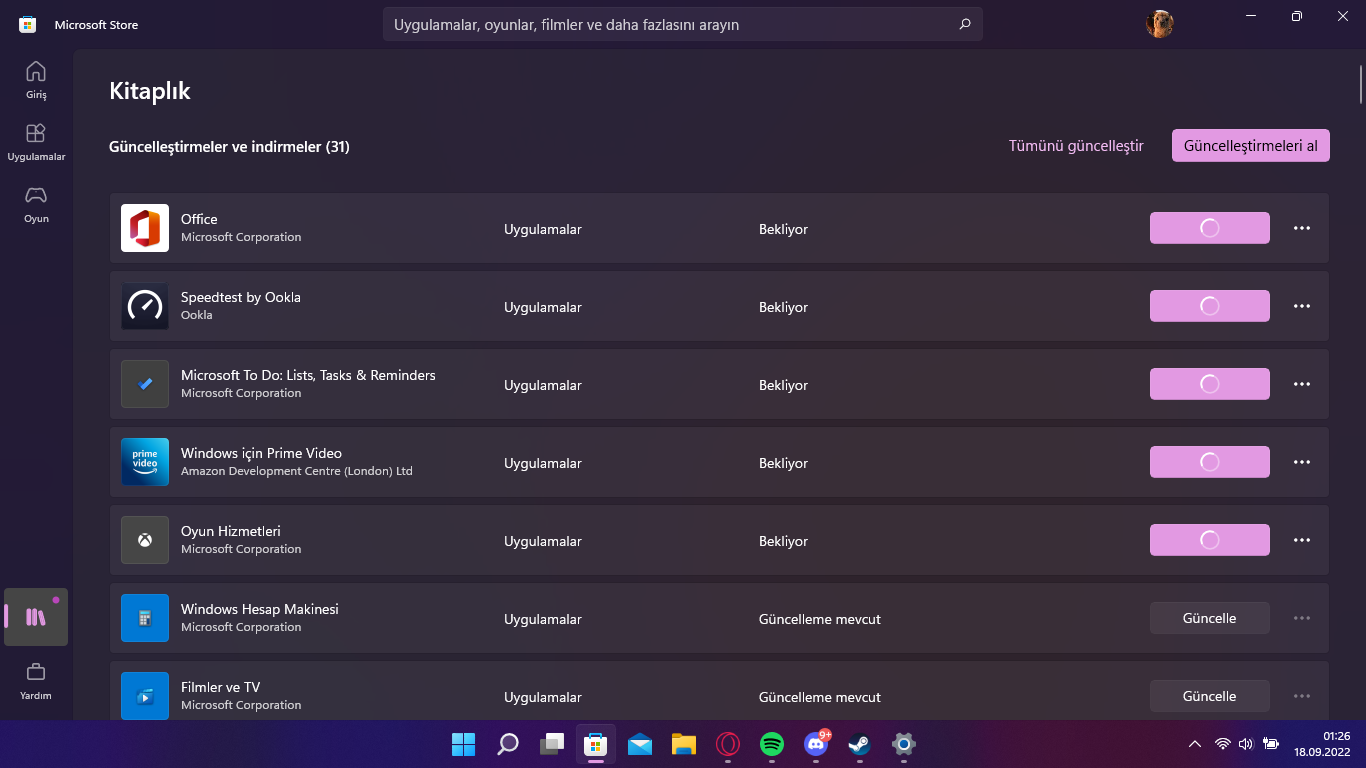Open the Windows Start menu
1366x768 pixels.
tap(464, 744)
